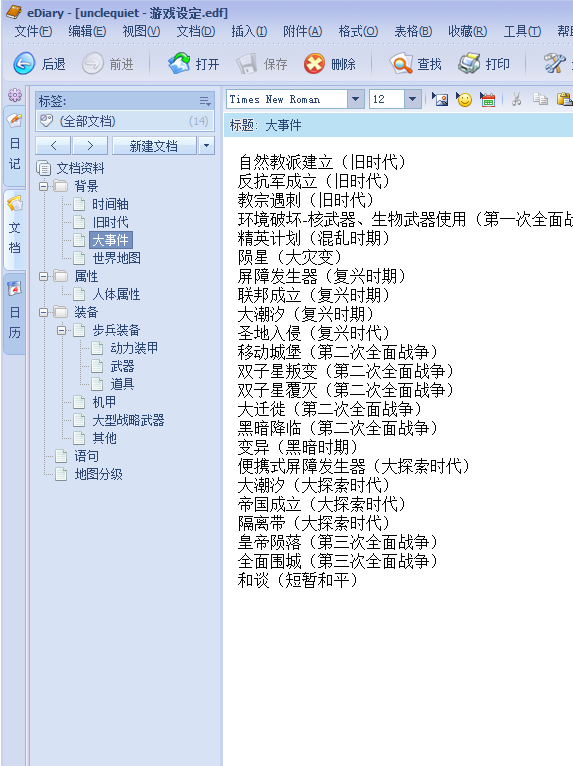Open the 收藏 menu
573x766 pixels.
(x=467, y=31)
